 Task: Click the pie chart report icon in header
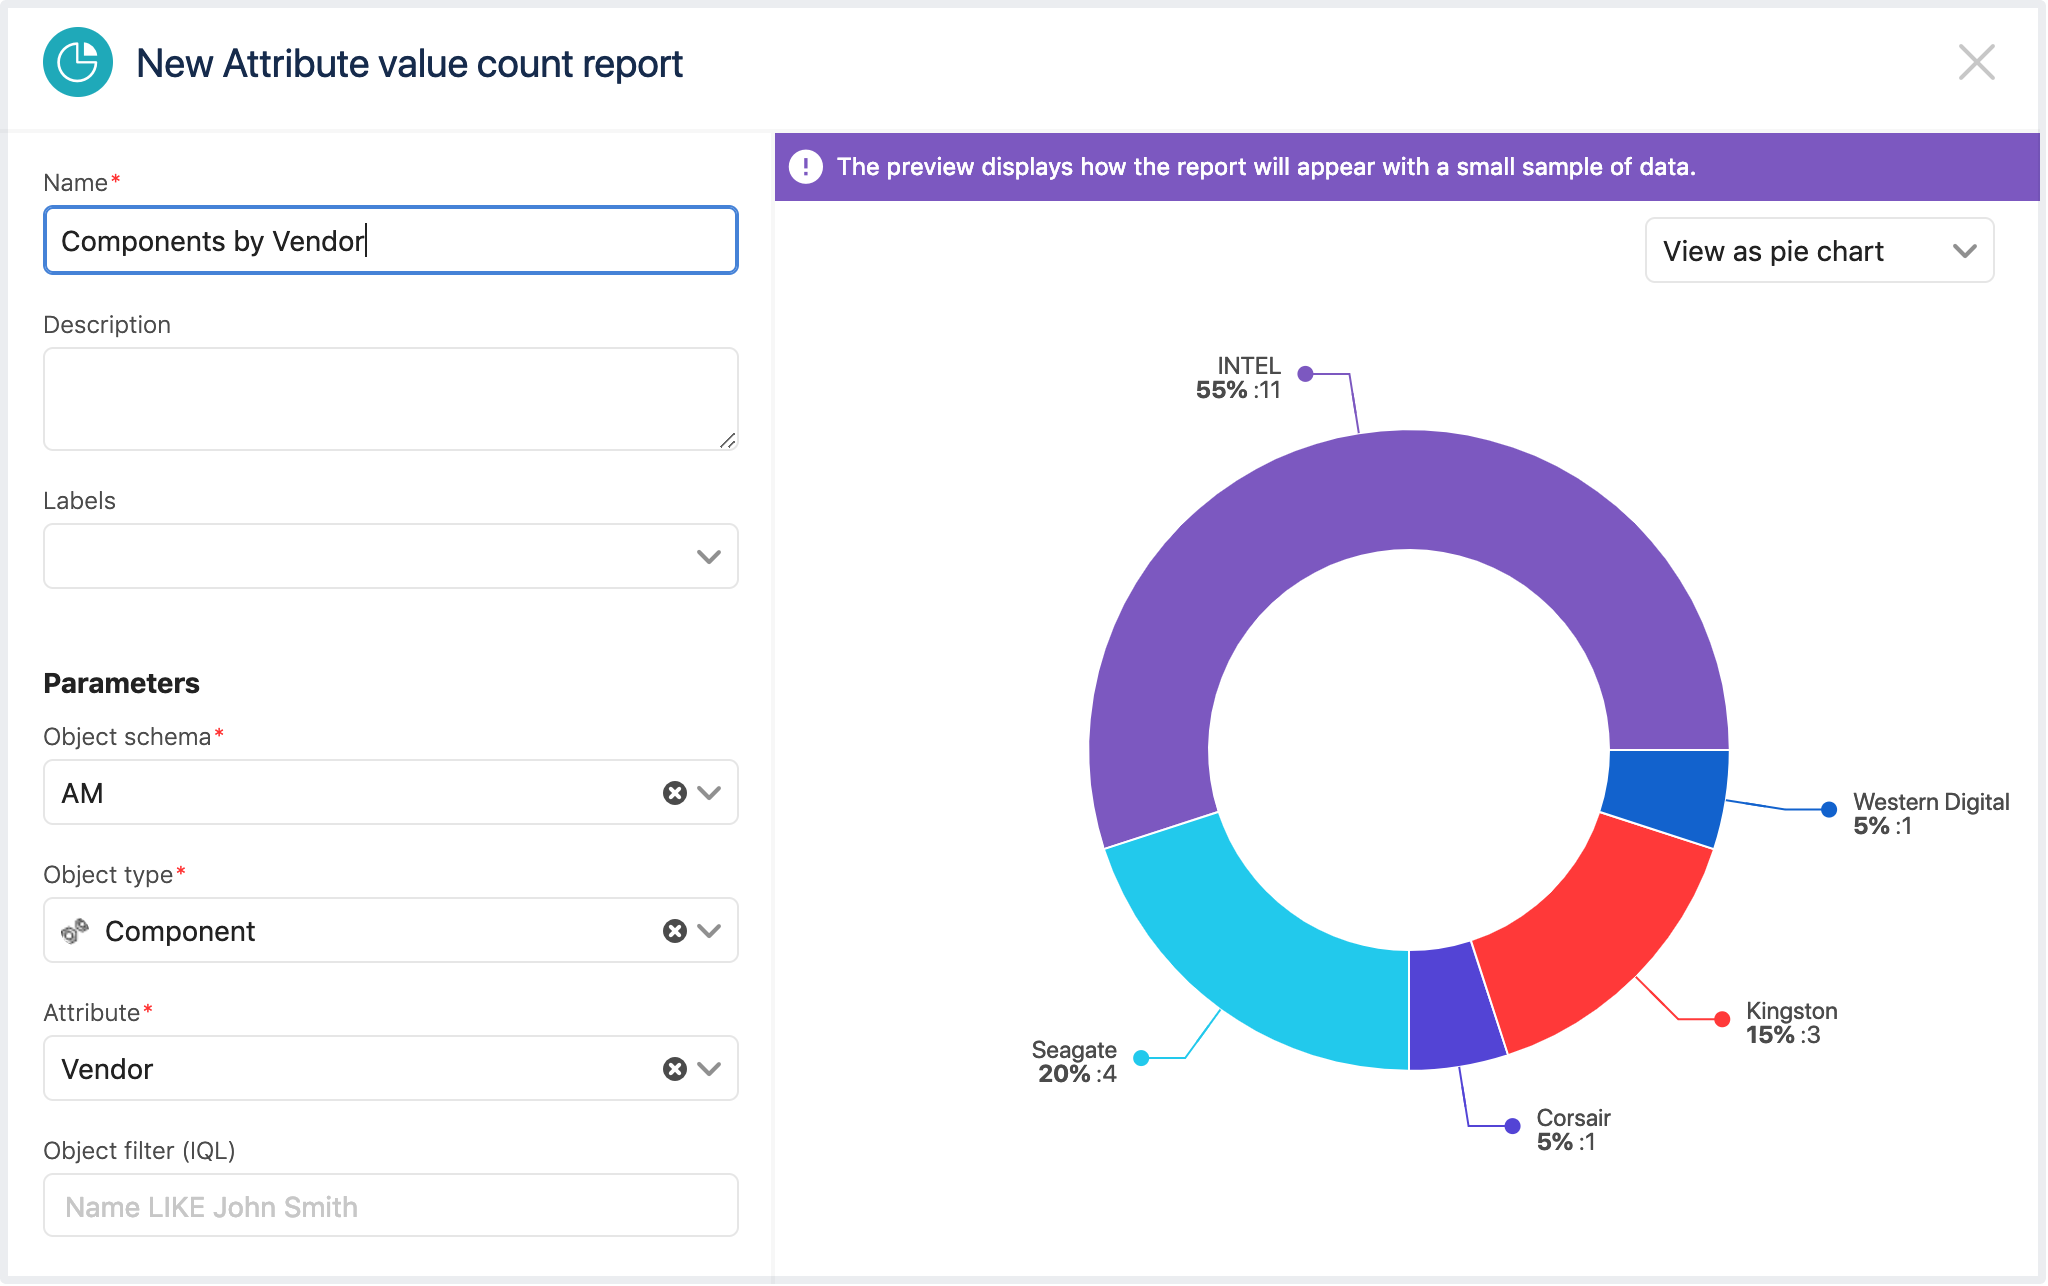tap(78, 63)
